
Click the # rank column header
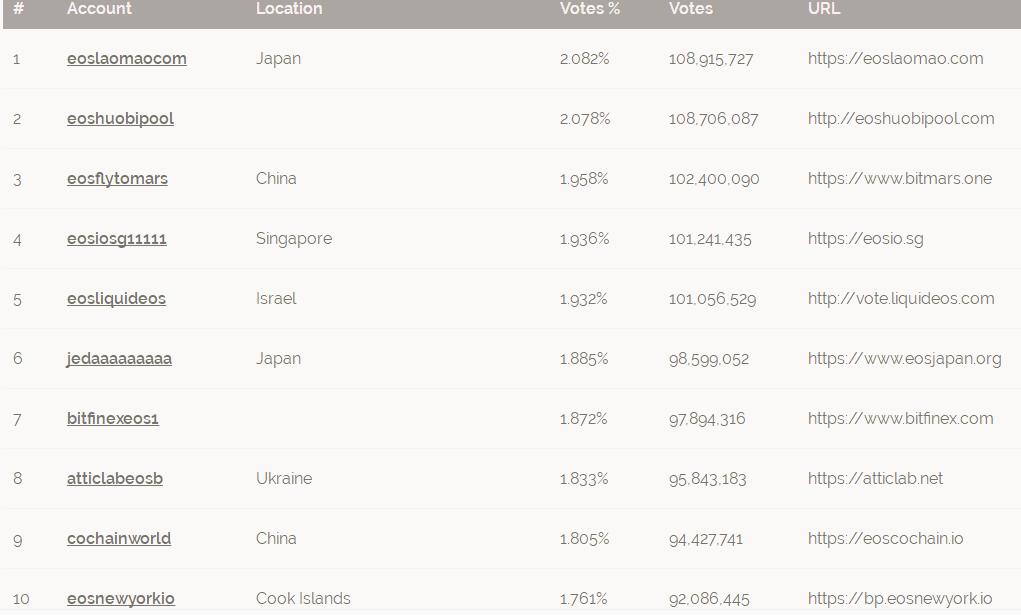coord(18,8)
